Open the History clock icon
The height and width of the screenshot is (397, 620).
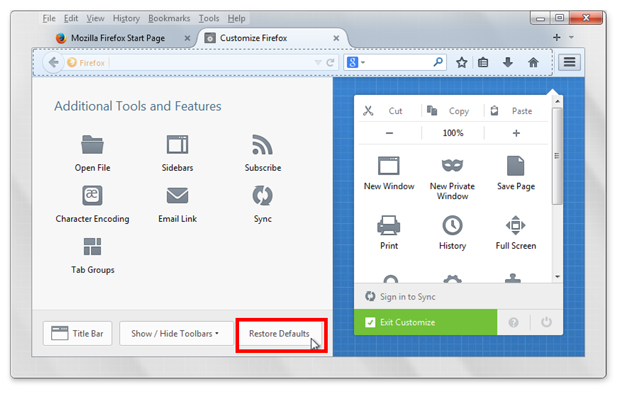pos(452,225)
